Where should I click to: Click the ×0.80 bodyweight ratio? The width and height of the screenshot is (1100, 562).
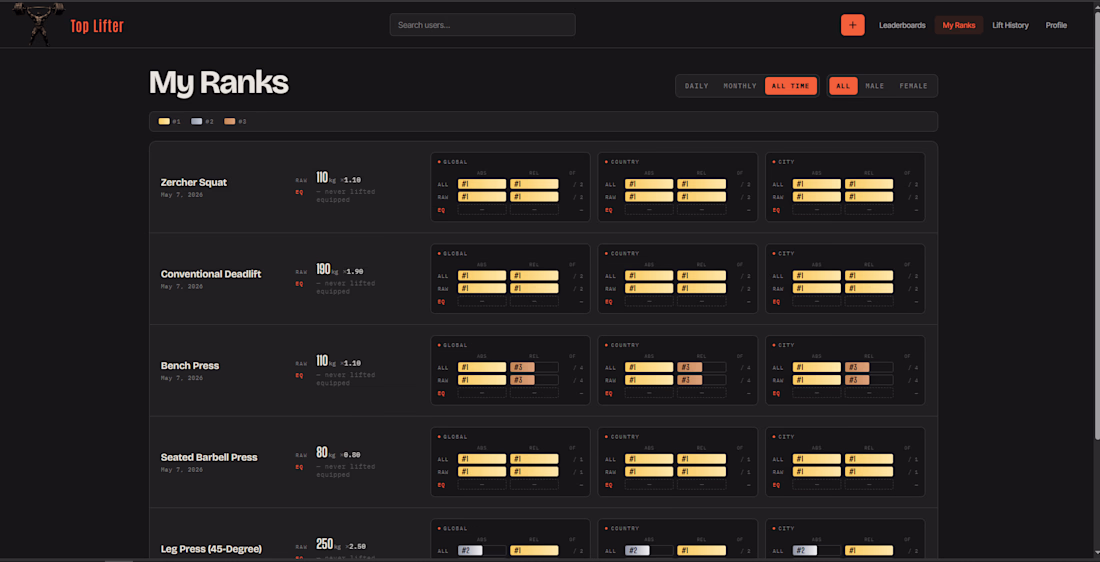point(349,455)
